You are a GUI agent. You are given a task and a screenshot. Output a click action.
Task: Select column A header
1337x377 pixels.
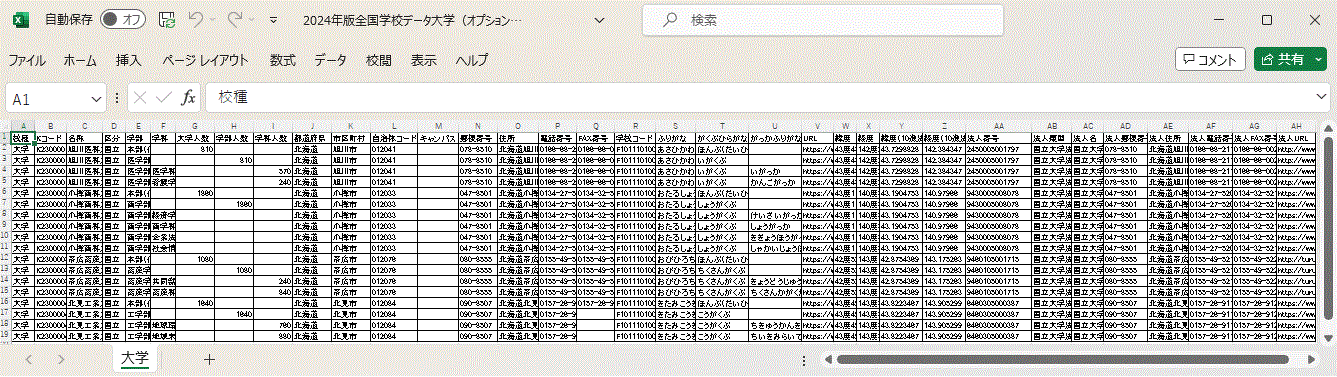[23, 126]
